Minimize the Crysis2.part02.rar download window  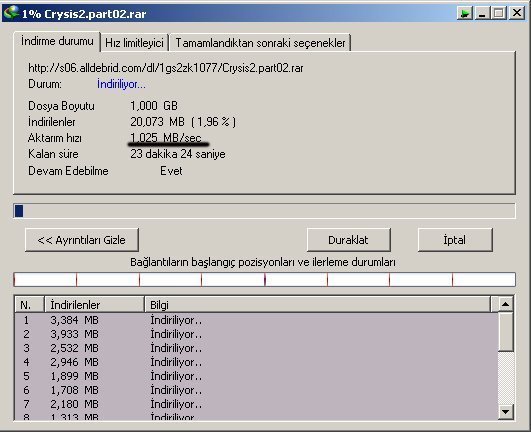(482, 13)
